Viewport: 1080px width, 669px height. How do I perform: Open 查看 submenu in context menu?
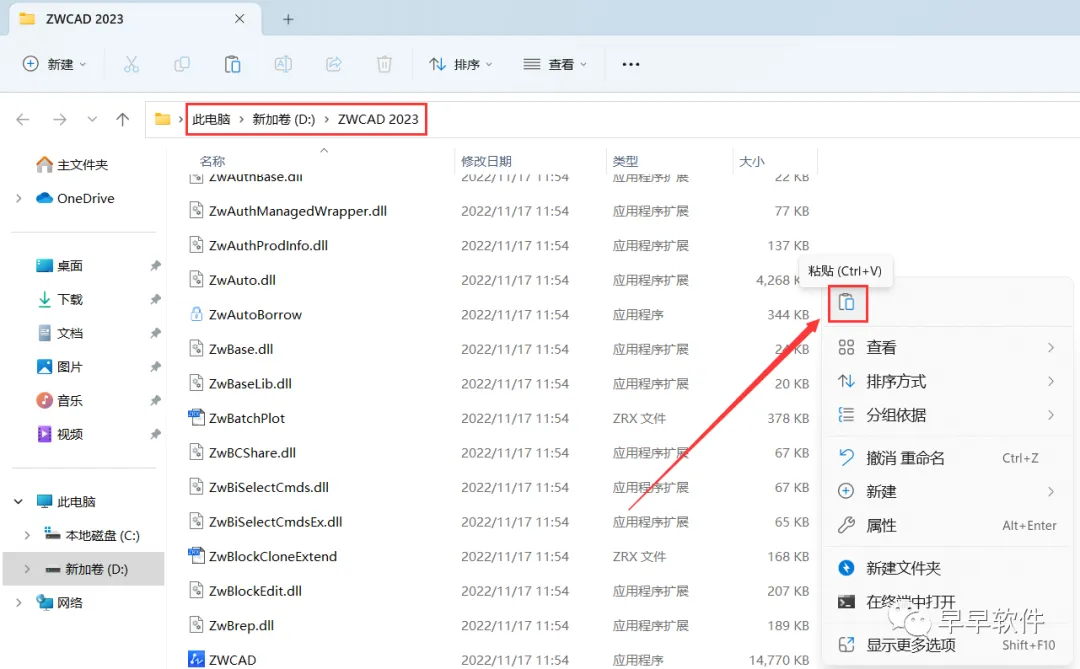[x=948, y=347]
